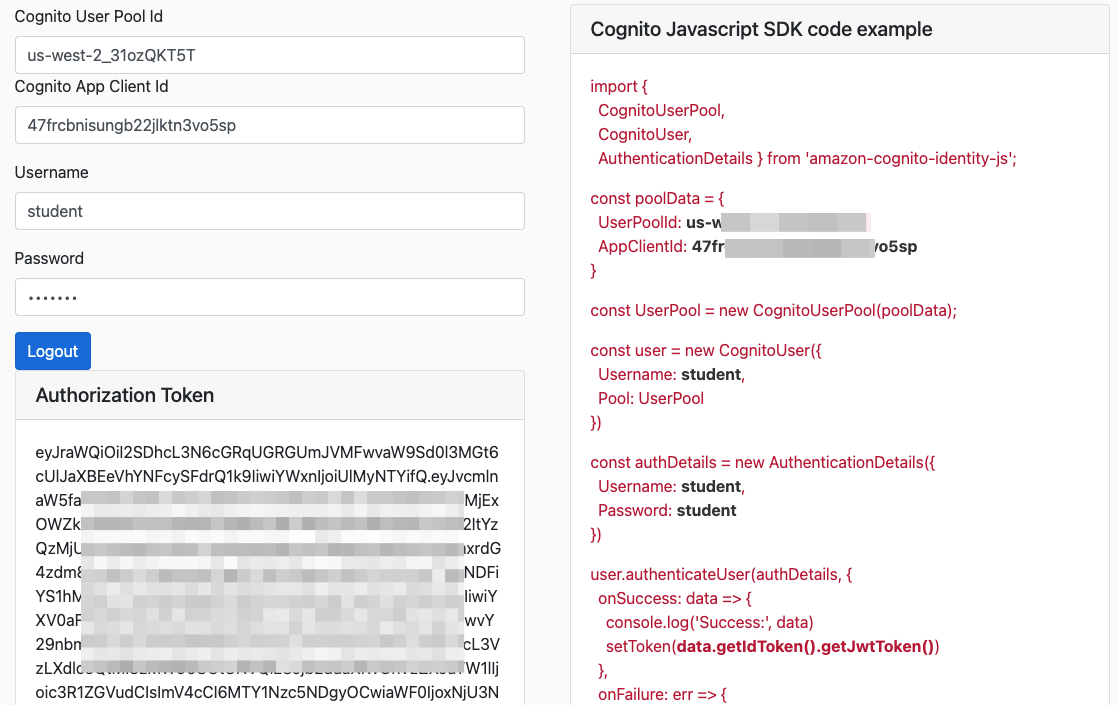Click the 'const poolData = {' line
The height and width of the screenshot is (705, 1118).
pos(657,198)
